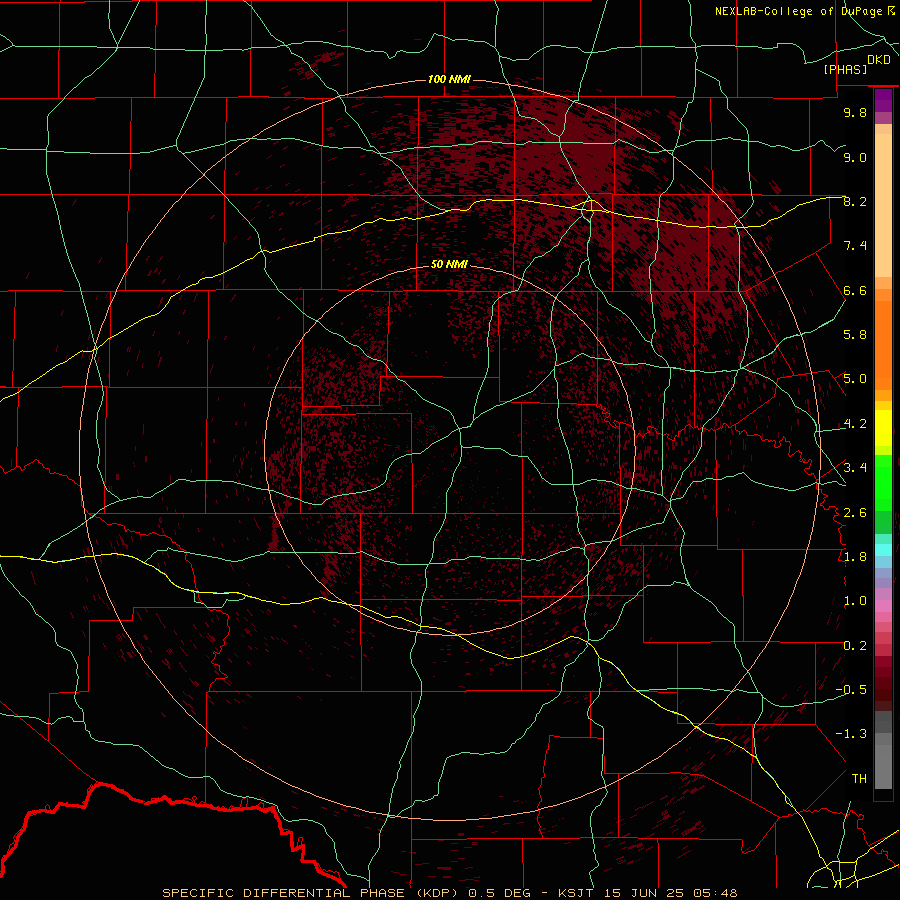Click the 3.4 scale value
The image size is (900, 900).
coord(855,468)
